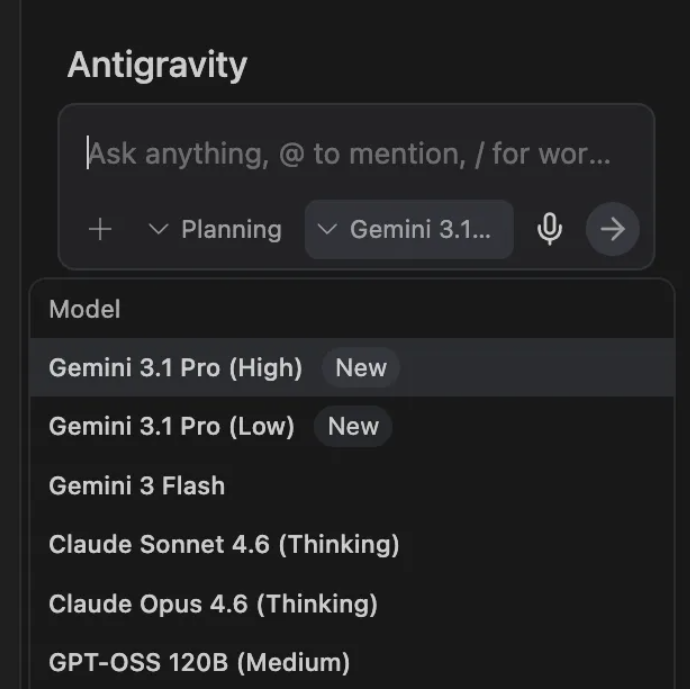Switch to Gemini 3 Flash model
Screen dimensions: 690x690
(x=137, y=486)
